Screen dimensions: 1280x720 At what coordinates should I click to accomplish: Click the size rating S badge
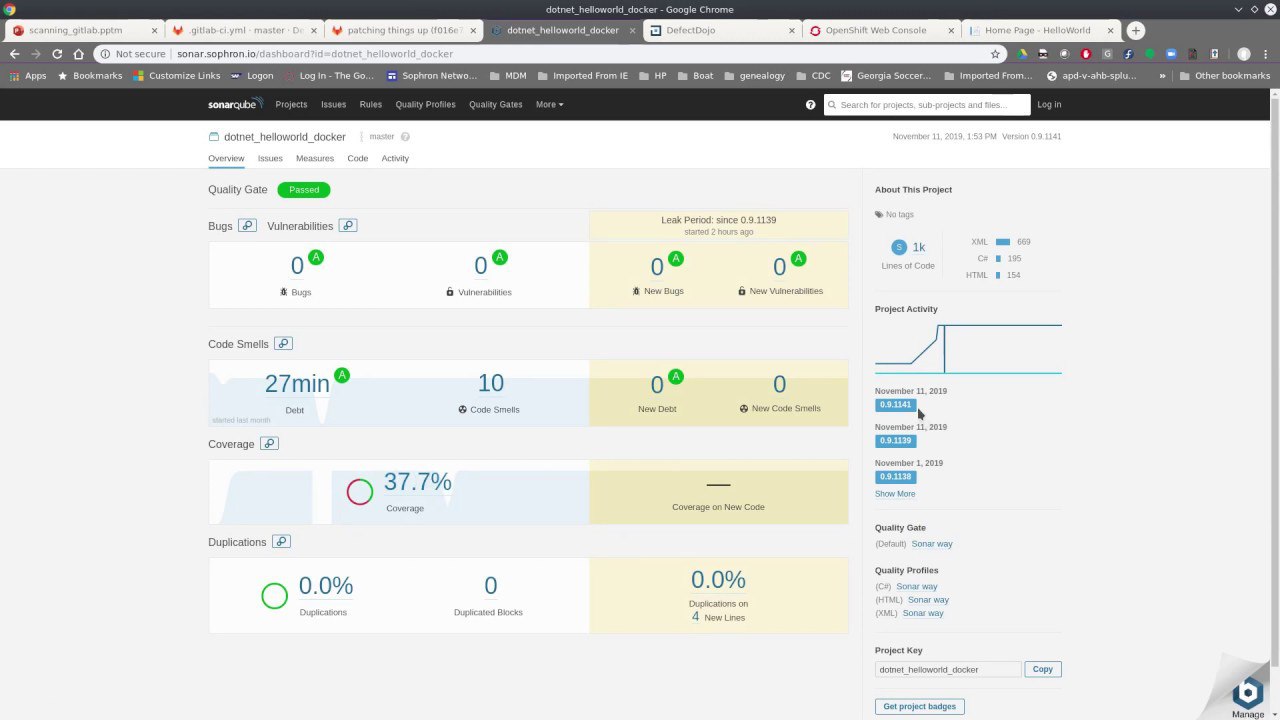pyautogui.click(x=898, y=247)
